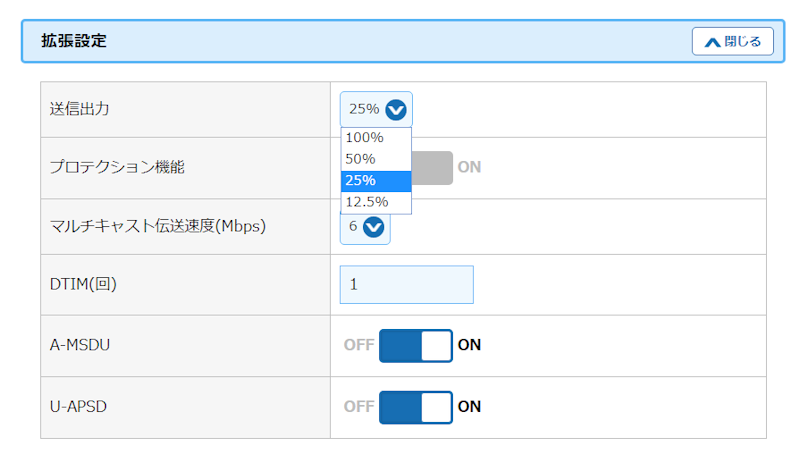Toggle the プロテクション機能 switch
Screen dimensions: 800x455
click(x=432, y=167)
